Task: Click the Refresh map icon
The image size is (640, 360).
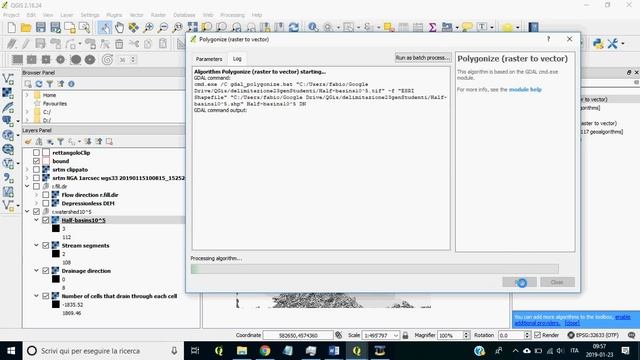Action: [293, 27]
